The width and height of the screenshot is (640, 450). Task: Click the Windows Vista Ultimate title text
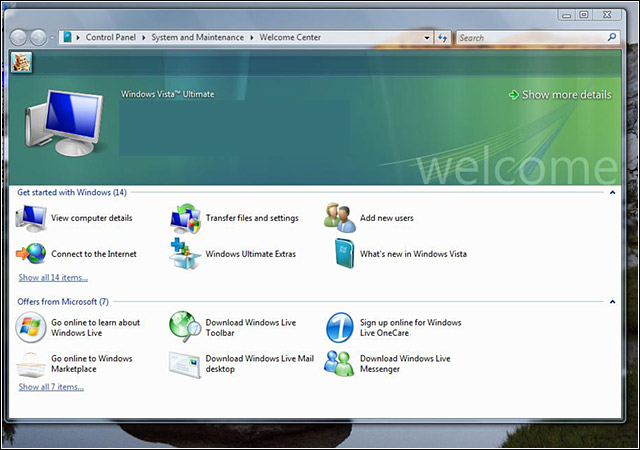click(x=167, y=94)
